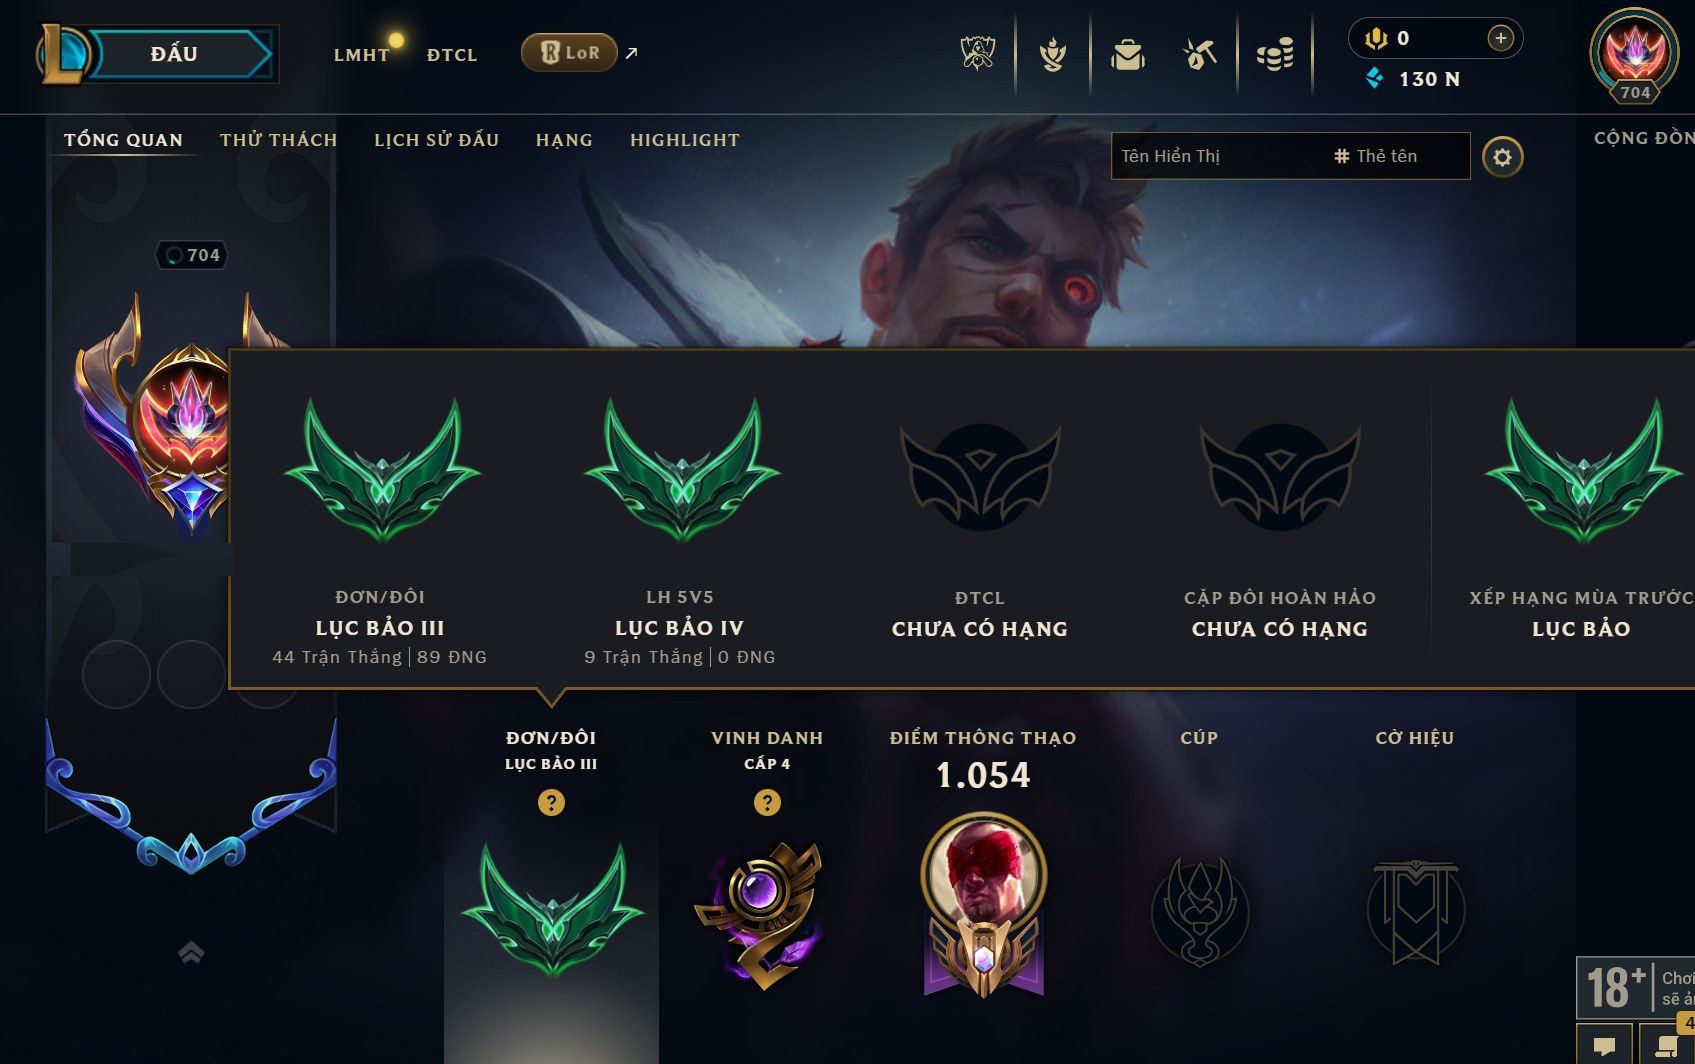This screenshot has height=1064, width=1695.
Task: Click the ranked Đơn/Đôi question mark
Action: click(x=551, y=802)
